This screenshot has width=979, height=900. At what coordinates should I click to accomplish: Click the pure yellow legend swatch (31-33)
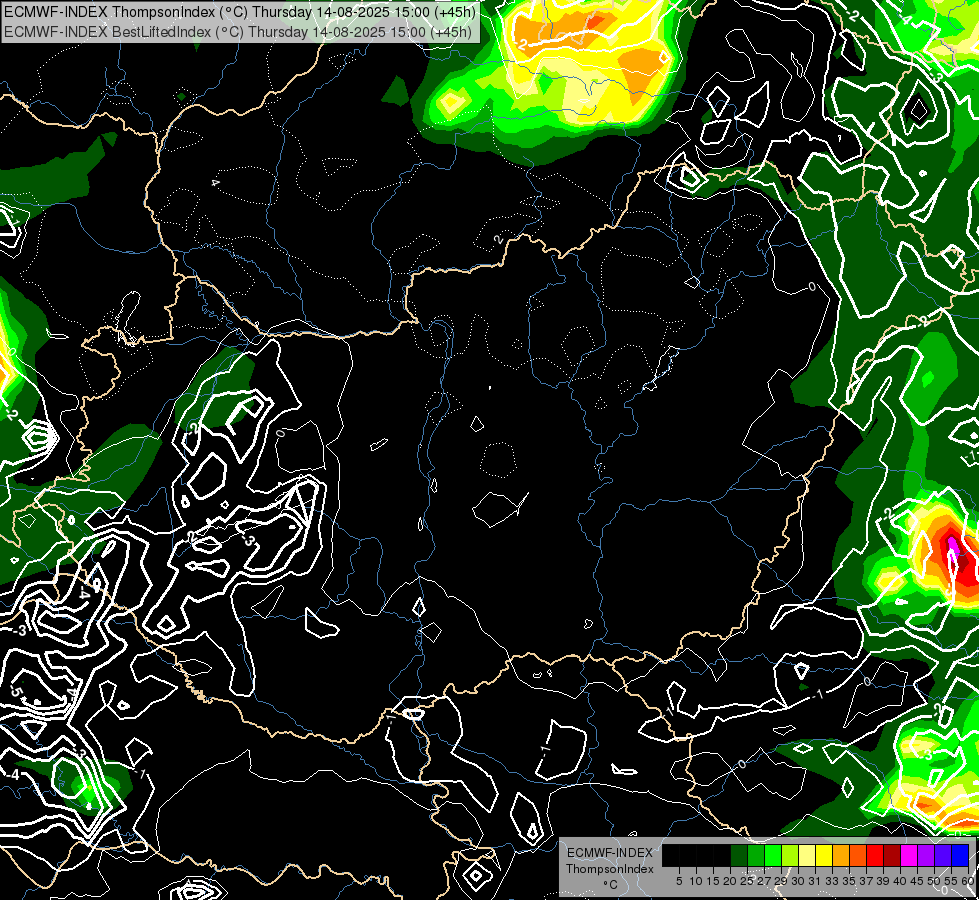824,855
